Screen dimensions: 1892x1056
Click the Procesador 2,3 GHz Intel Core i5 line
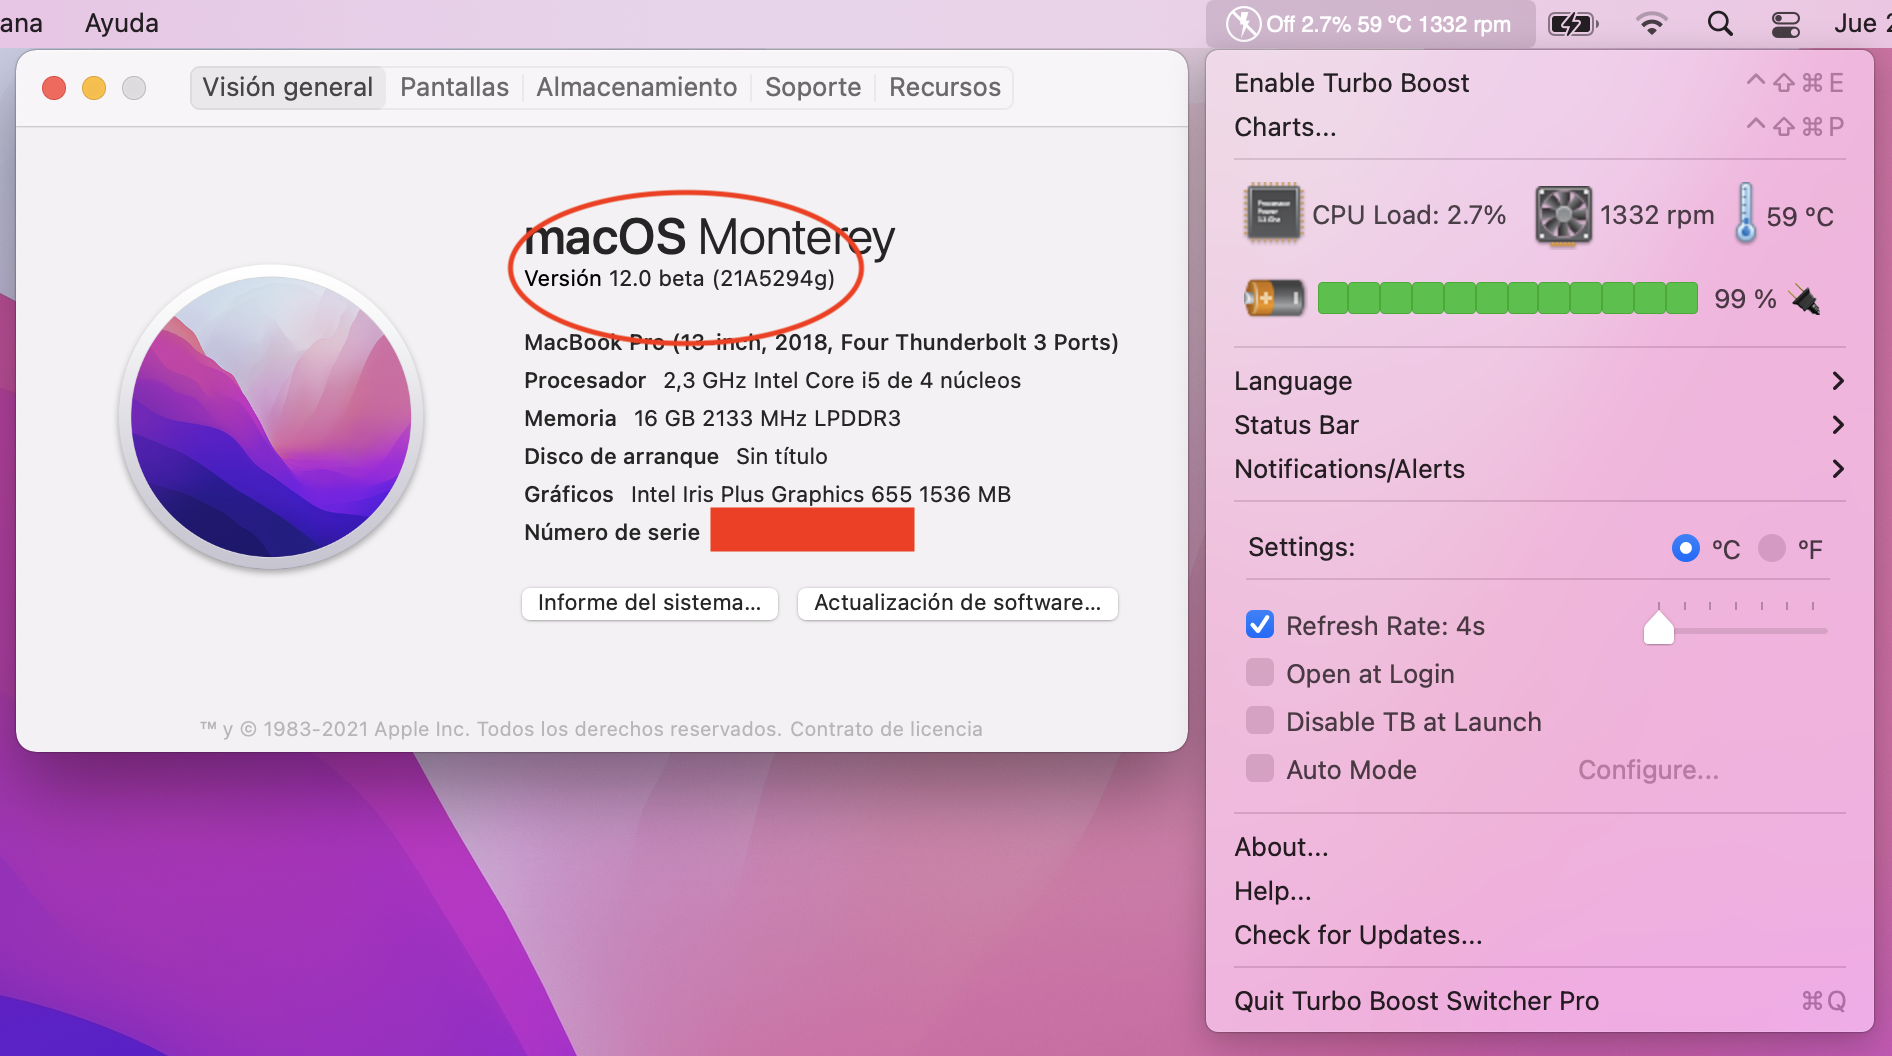(x=772, y=381)
